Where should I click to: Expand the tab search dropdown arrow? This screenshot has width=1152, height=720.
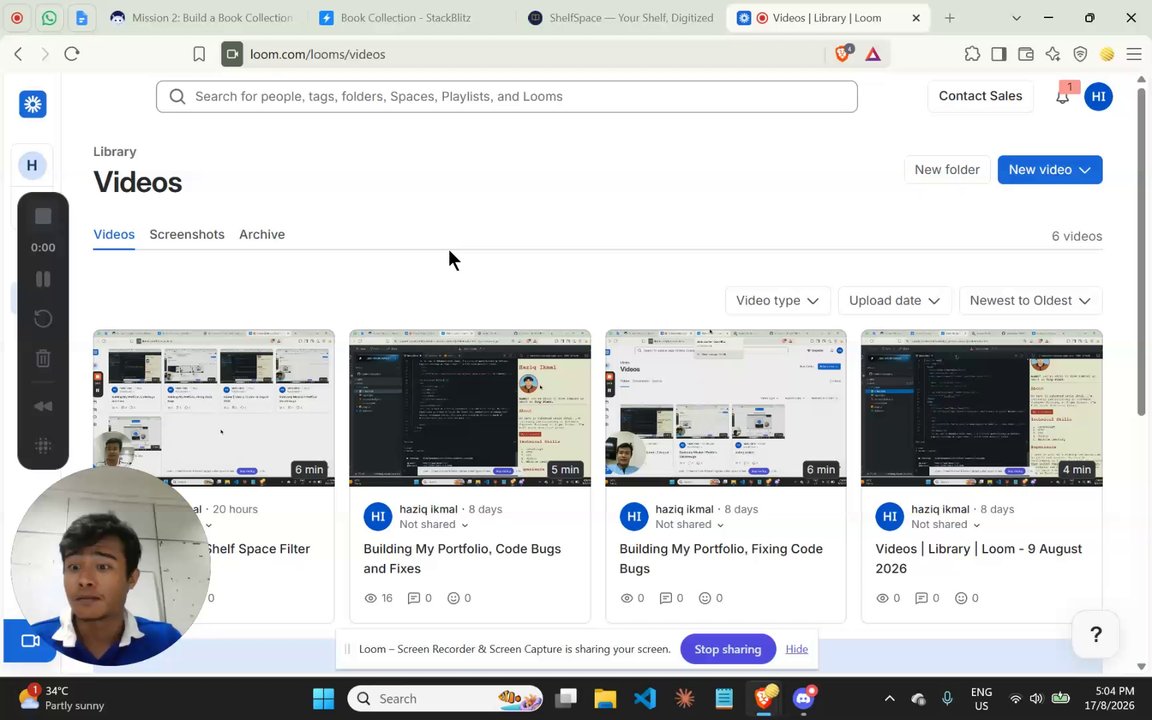click(x=1016, y=18)
